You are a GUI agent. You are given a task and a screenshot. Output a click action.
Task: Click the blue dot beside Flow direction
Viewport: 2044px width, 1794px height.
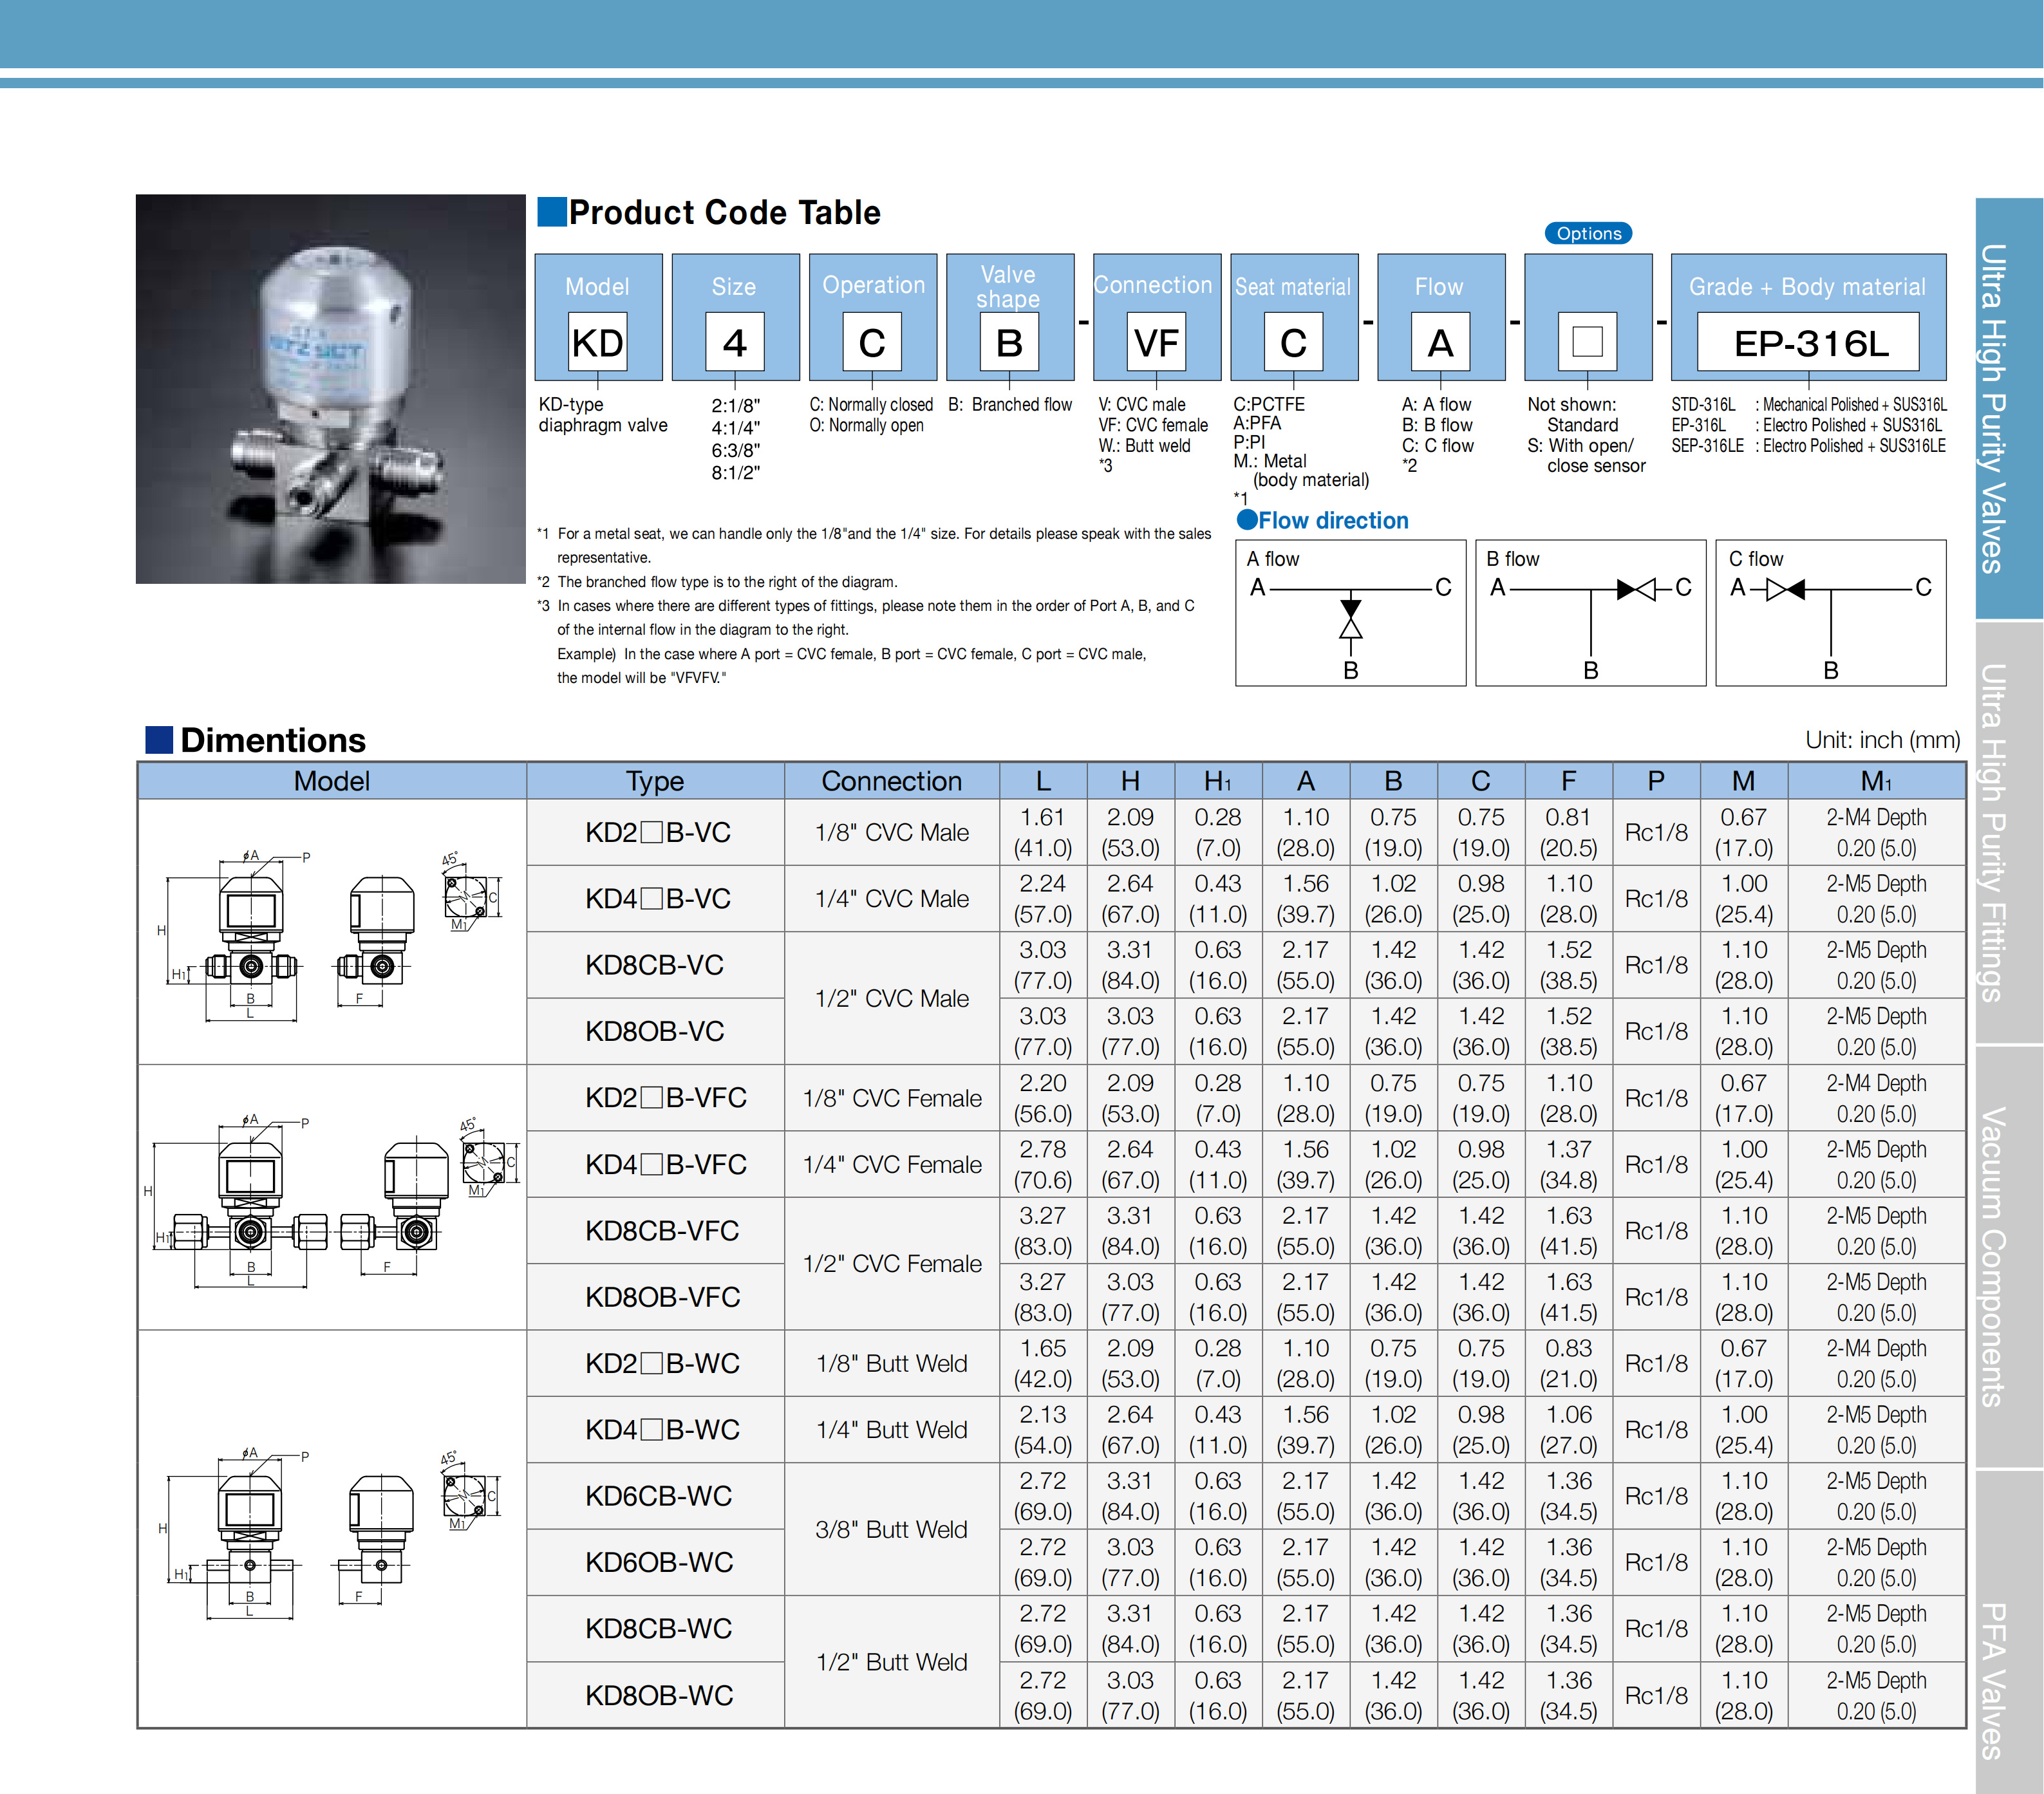[x=1247, y=519]
